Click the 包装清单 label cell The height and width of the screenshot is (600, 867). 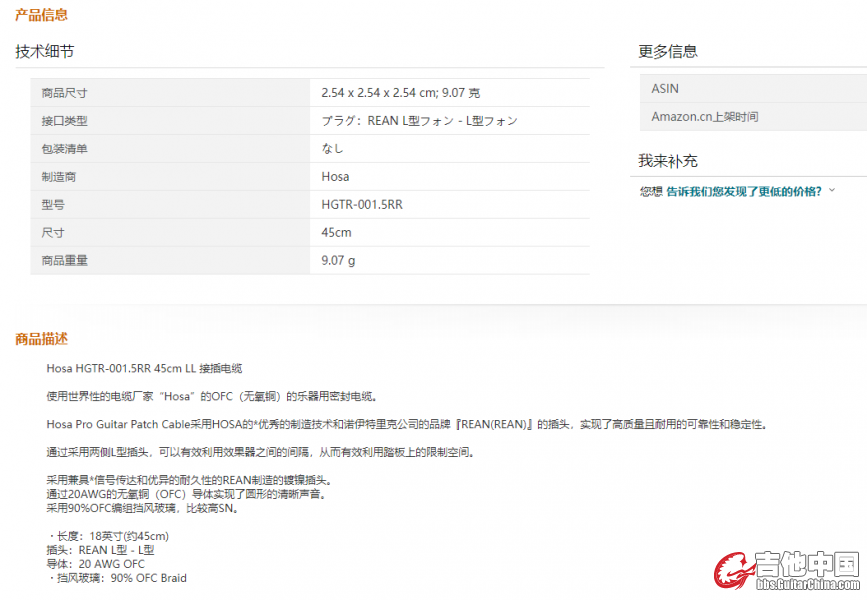pos(65,149)
